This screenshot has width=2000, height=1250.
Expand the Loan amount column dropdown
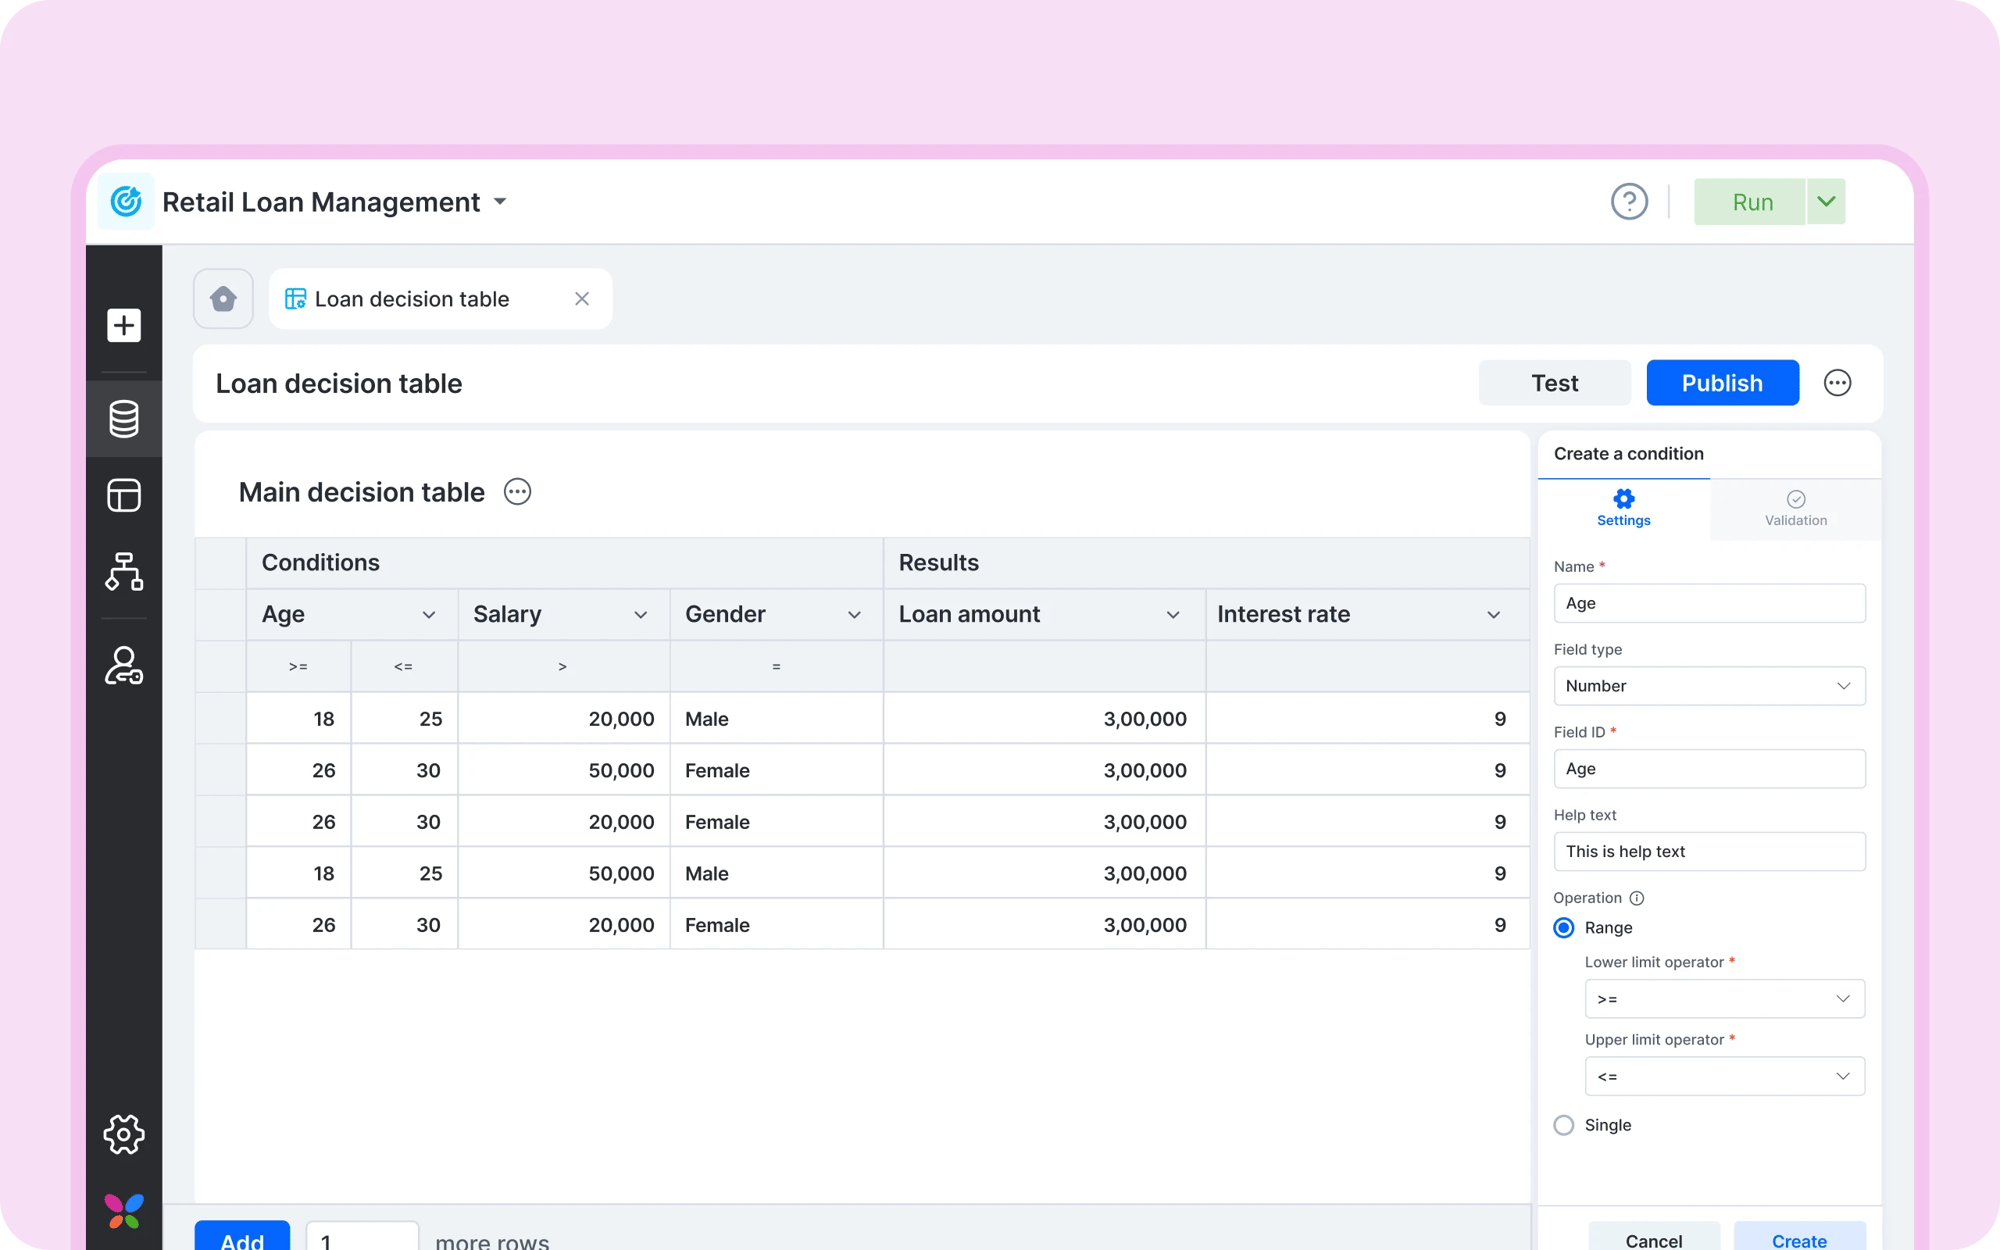coord(1173,615)
